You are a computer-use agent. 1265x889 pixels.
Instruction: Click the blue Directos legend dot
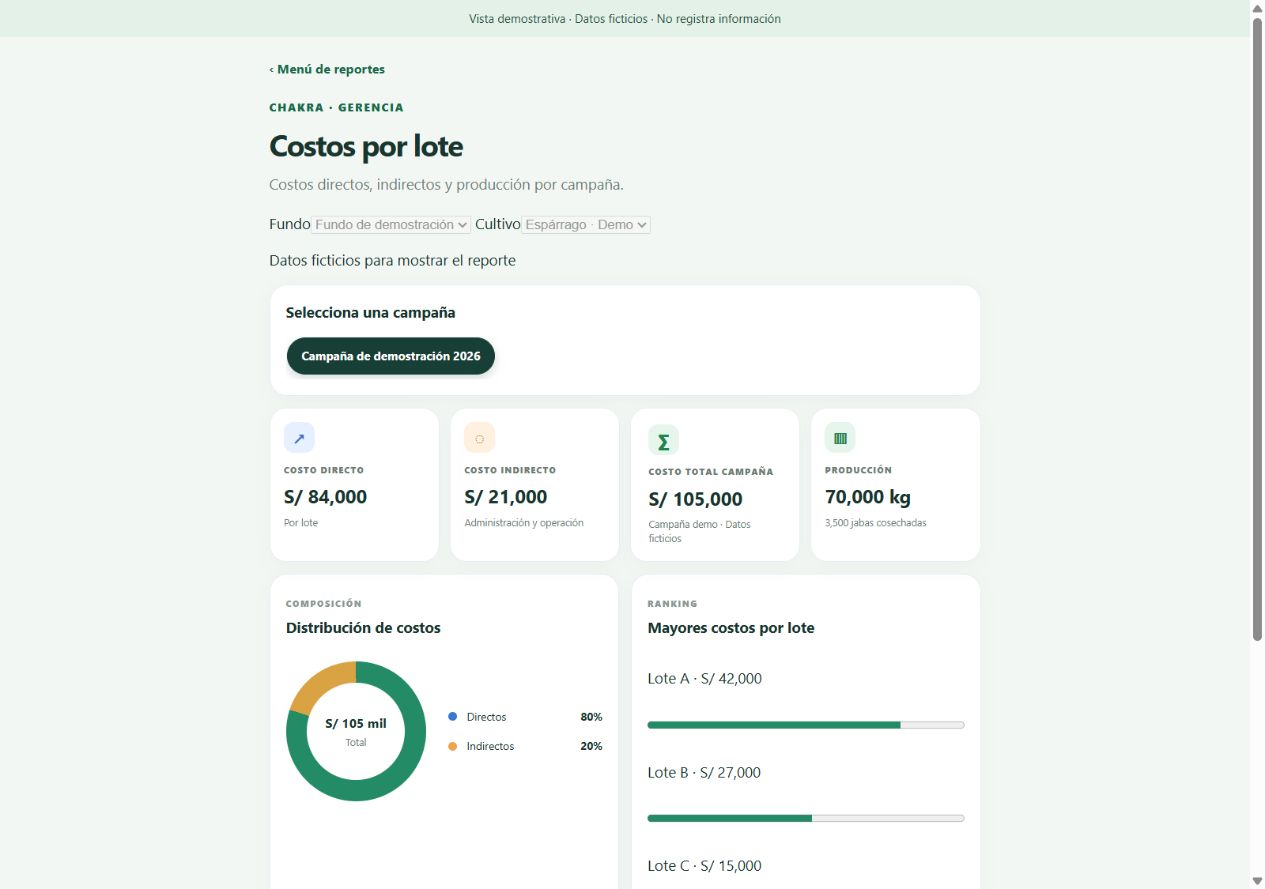coord(452,717)
